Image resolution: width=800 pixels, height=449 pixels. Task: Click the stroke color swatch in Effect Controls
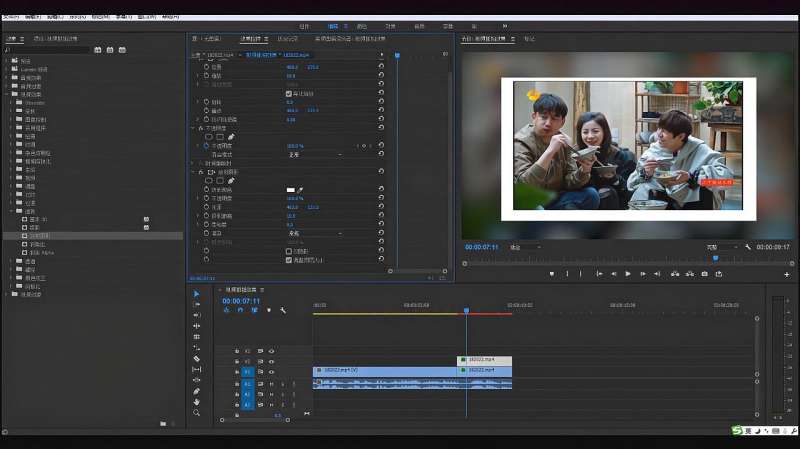tap(291, 189)
